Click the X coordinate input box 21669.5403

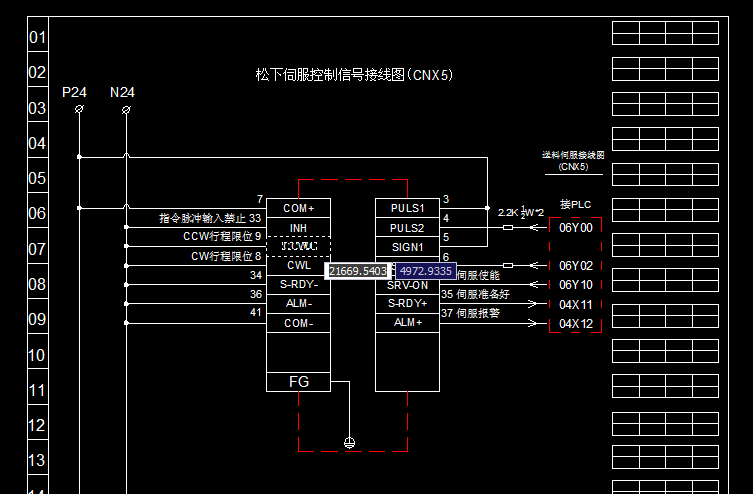click(357, 271)
